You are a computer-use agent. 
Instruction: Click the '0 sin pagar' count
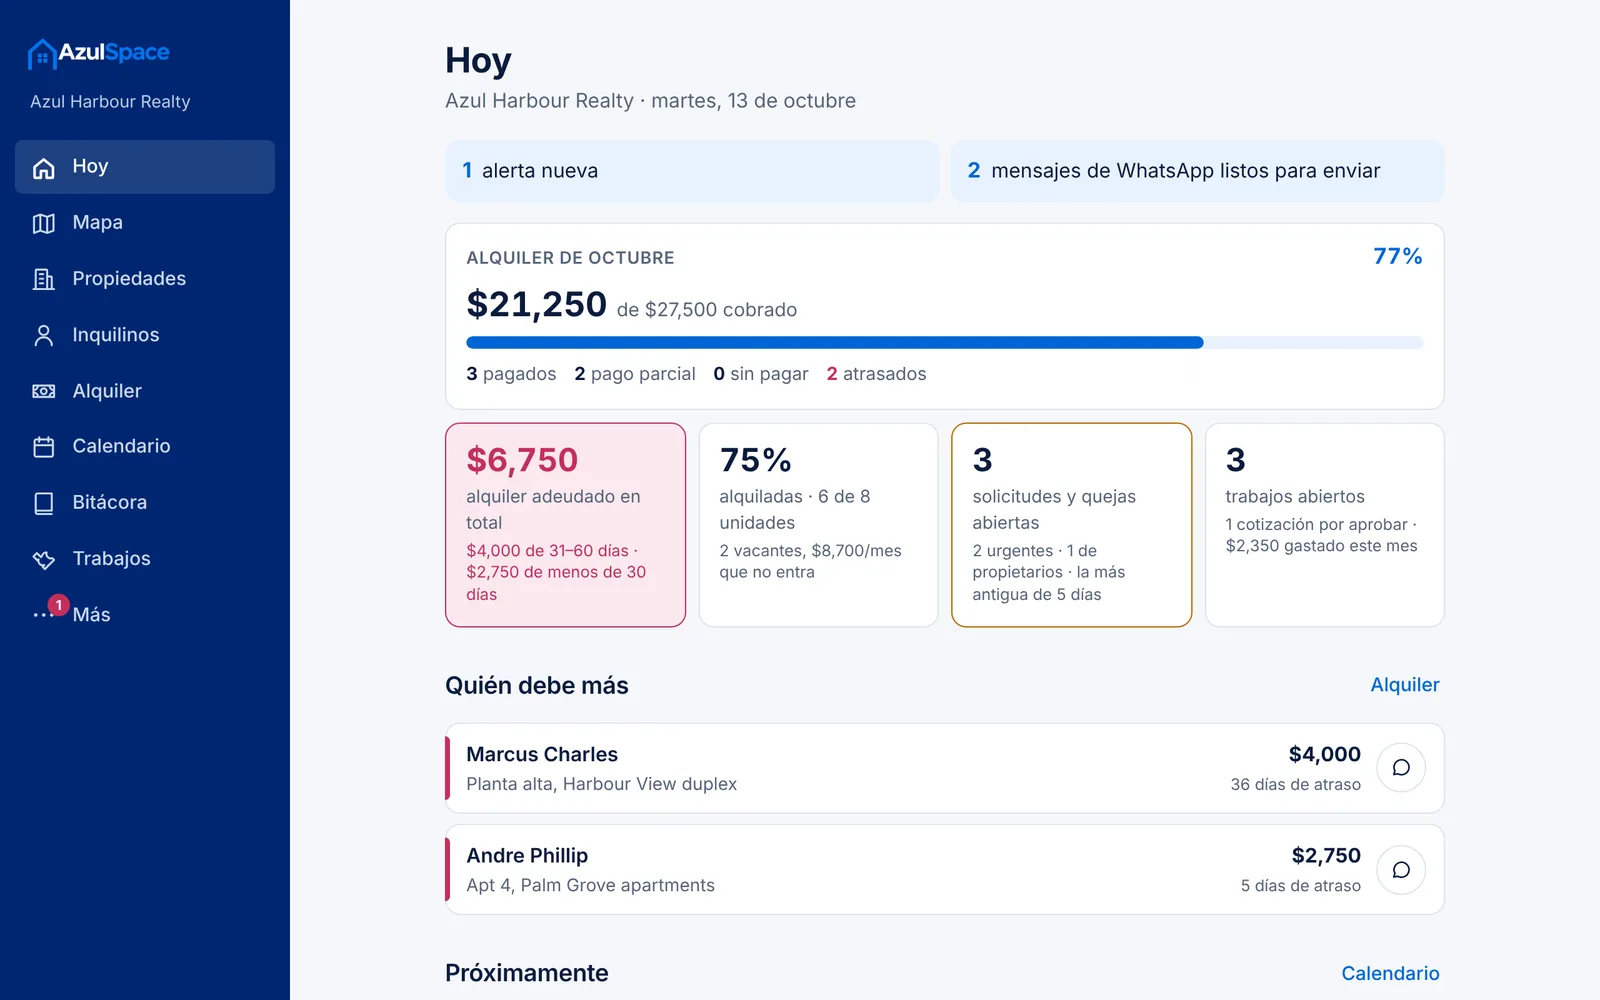[x=761, y=374]
